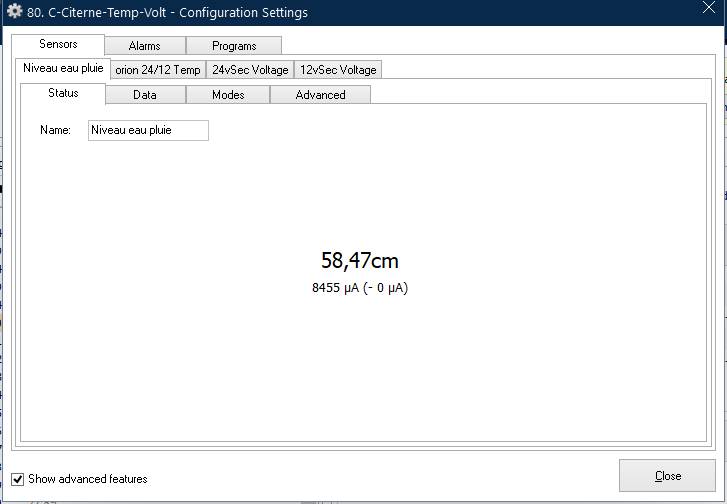Select the Niveau eau pluie sensor tab

point(63,69)
